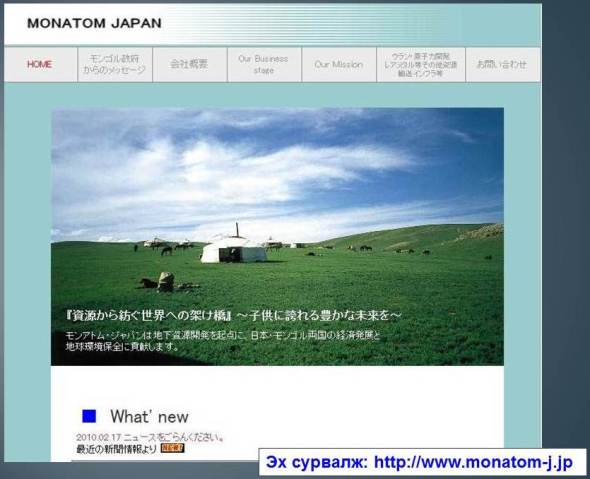Click the orange badge icon after 最近の新聞情報より
Image resolution: width=590 pixels, height=479 pixels.
pos(172,448)
